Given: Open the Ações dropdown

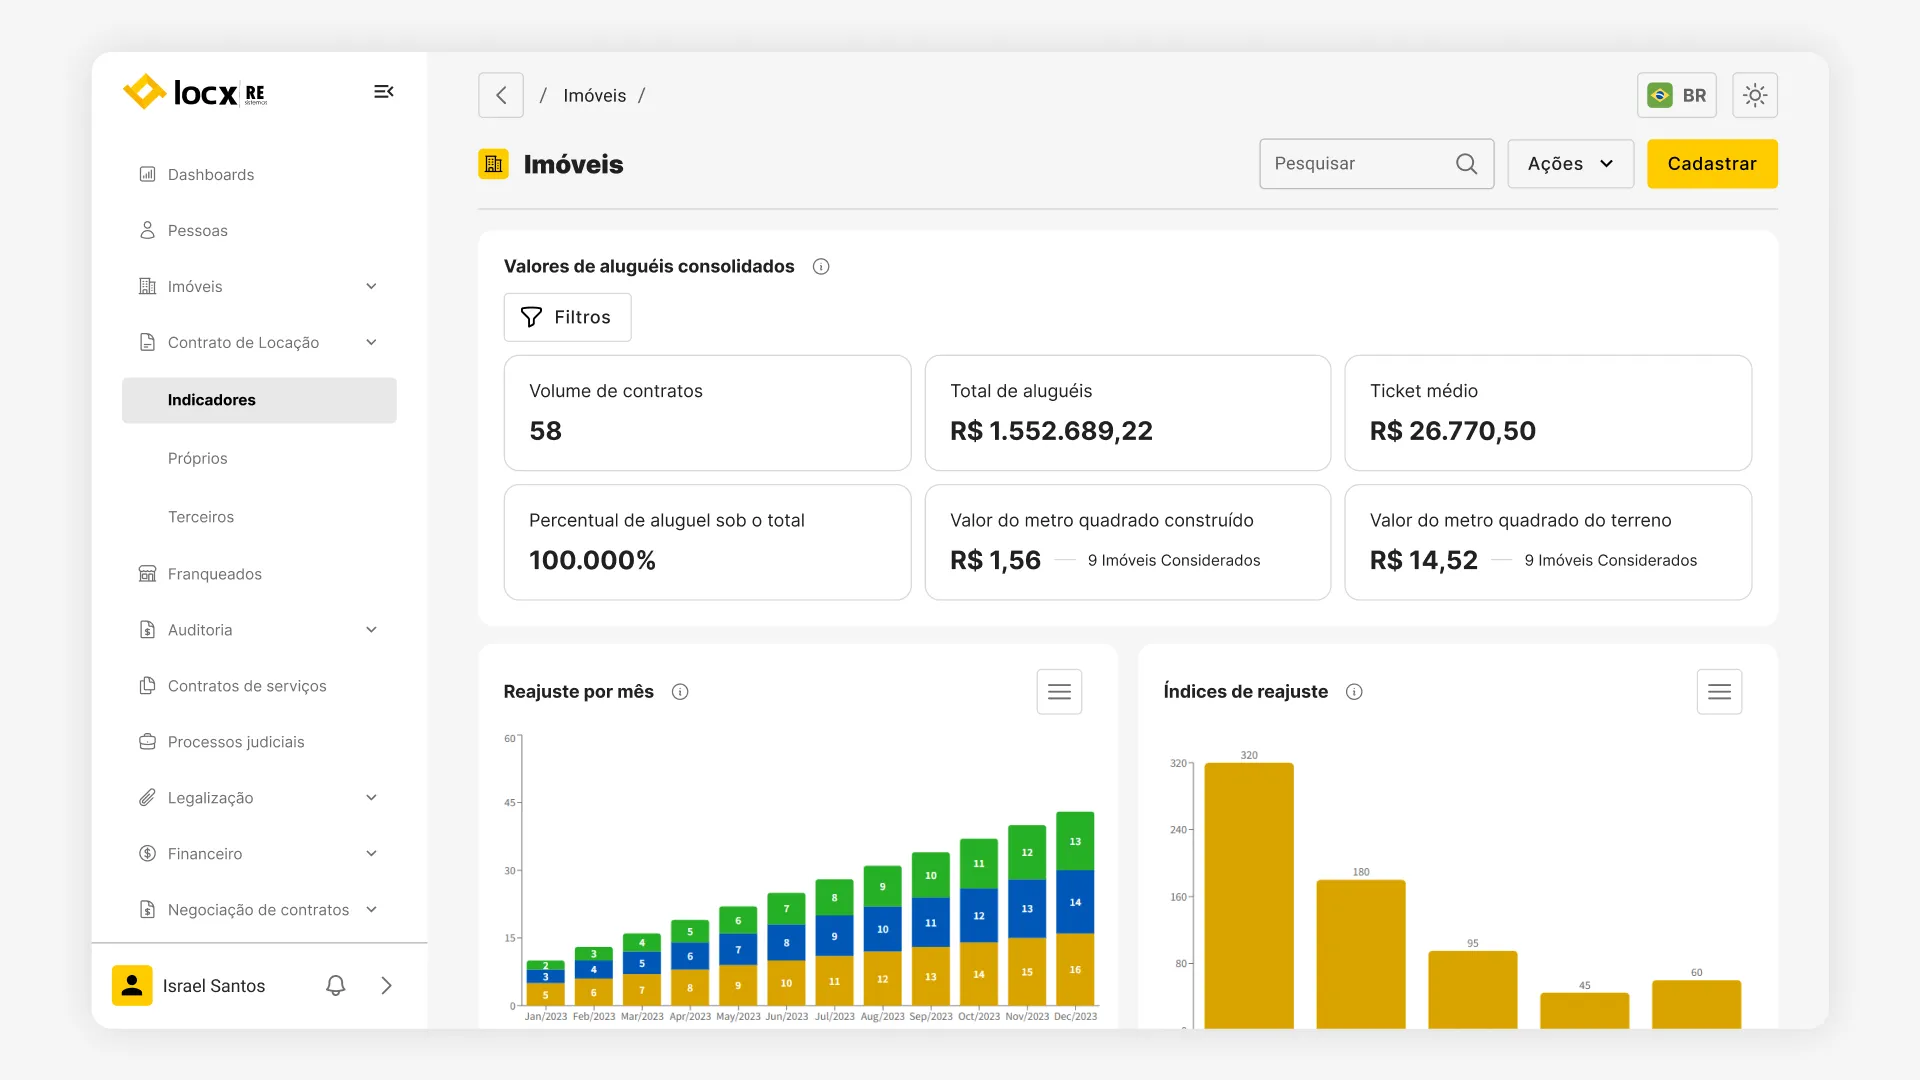Looking at the screenshot, I should 1569,163.
